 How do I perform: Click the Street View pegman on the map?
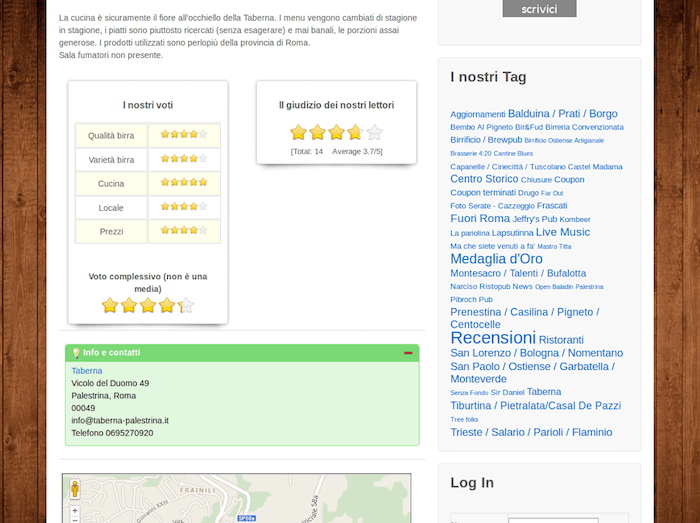click(x=75, y=489)
